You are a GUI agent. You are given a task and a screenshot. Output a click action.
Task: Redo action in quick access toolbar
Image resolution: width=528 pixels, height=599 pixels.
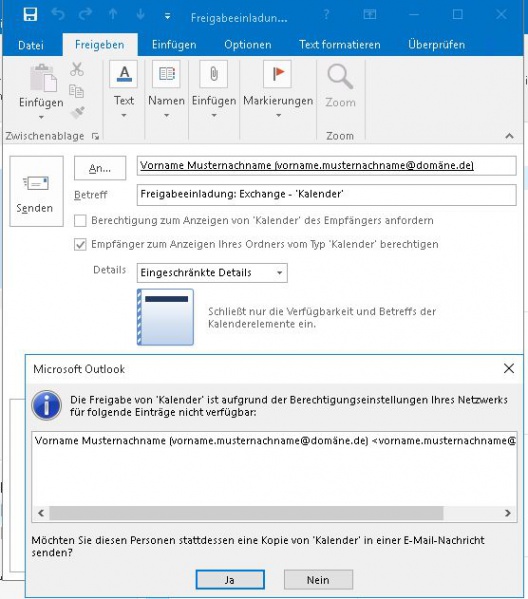tap(86, 15)
